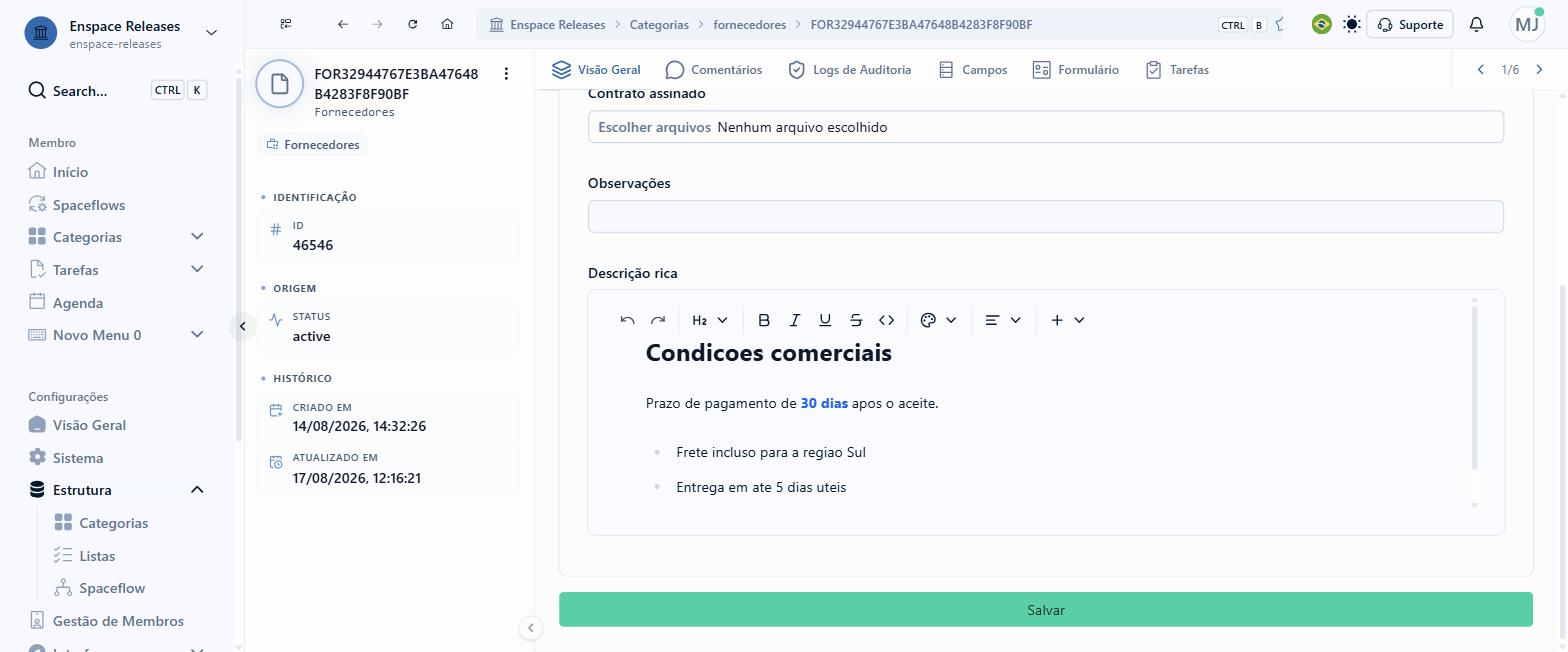1568x652 pixels.
Task: Toggle underline formatting in editor
Action: [825, 320]
